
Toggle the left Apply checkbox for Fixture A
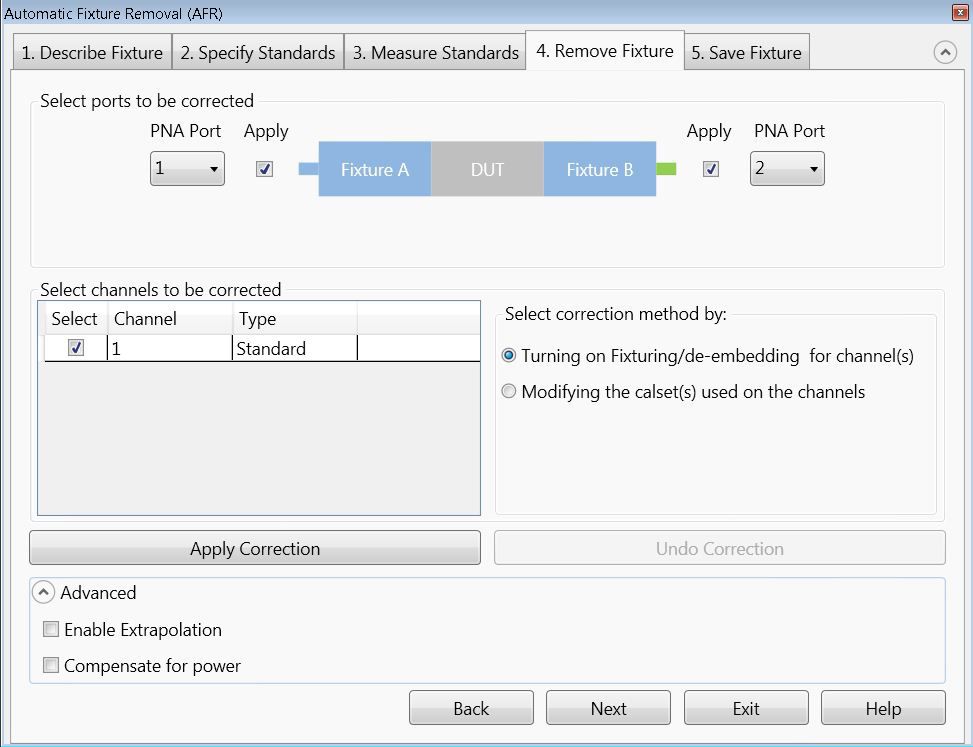[265, 169]
